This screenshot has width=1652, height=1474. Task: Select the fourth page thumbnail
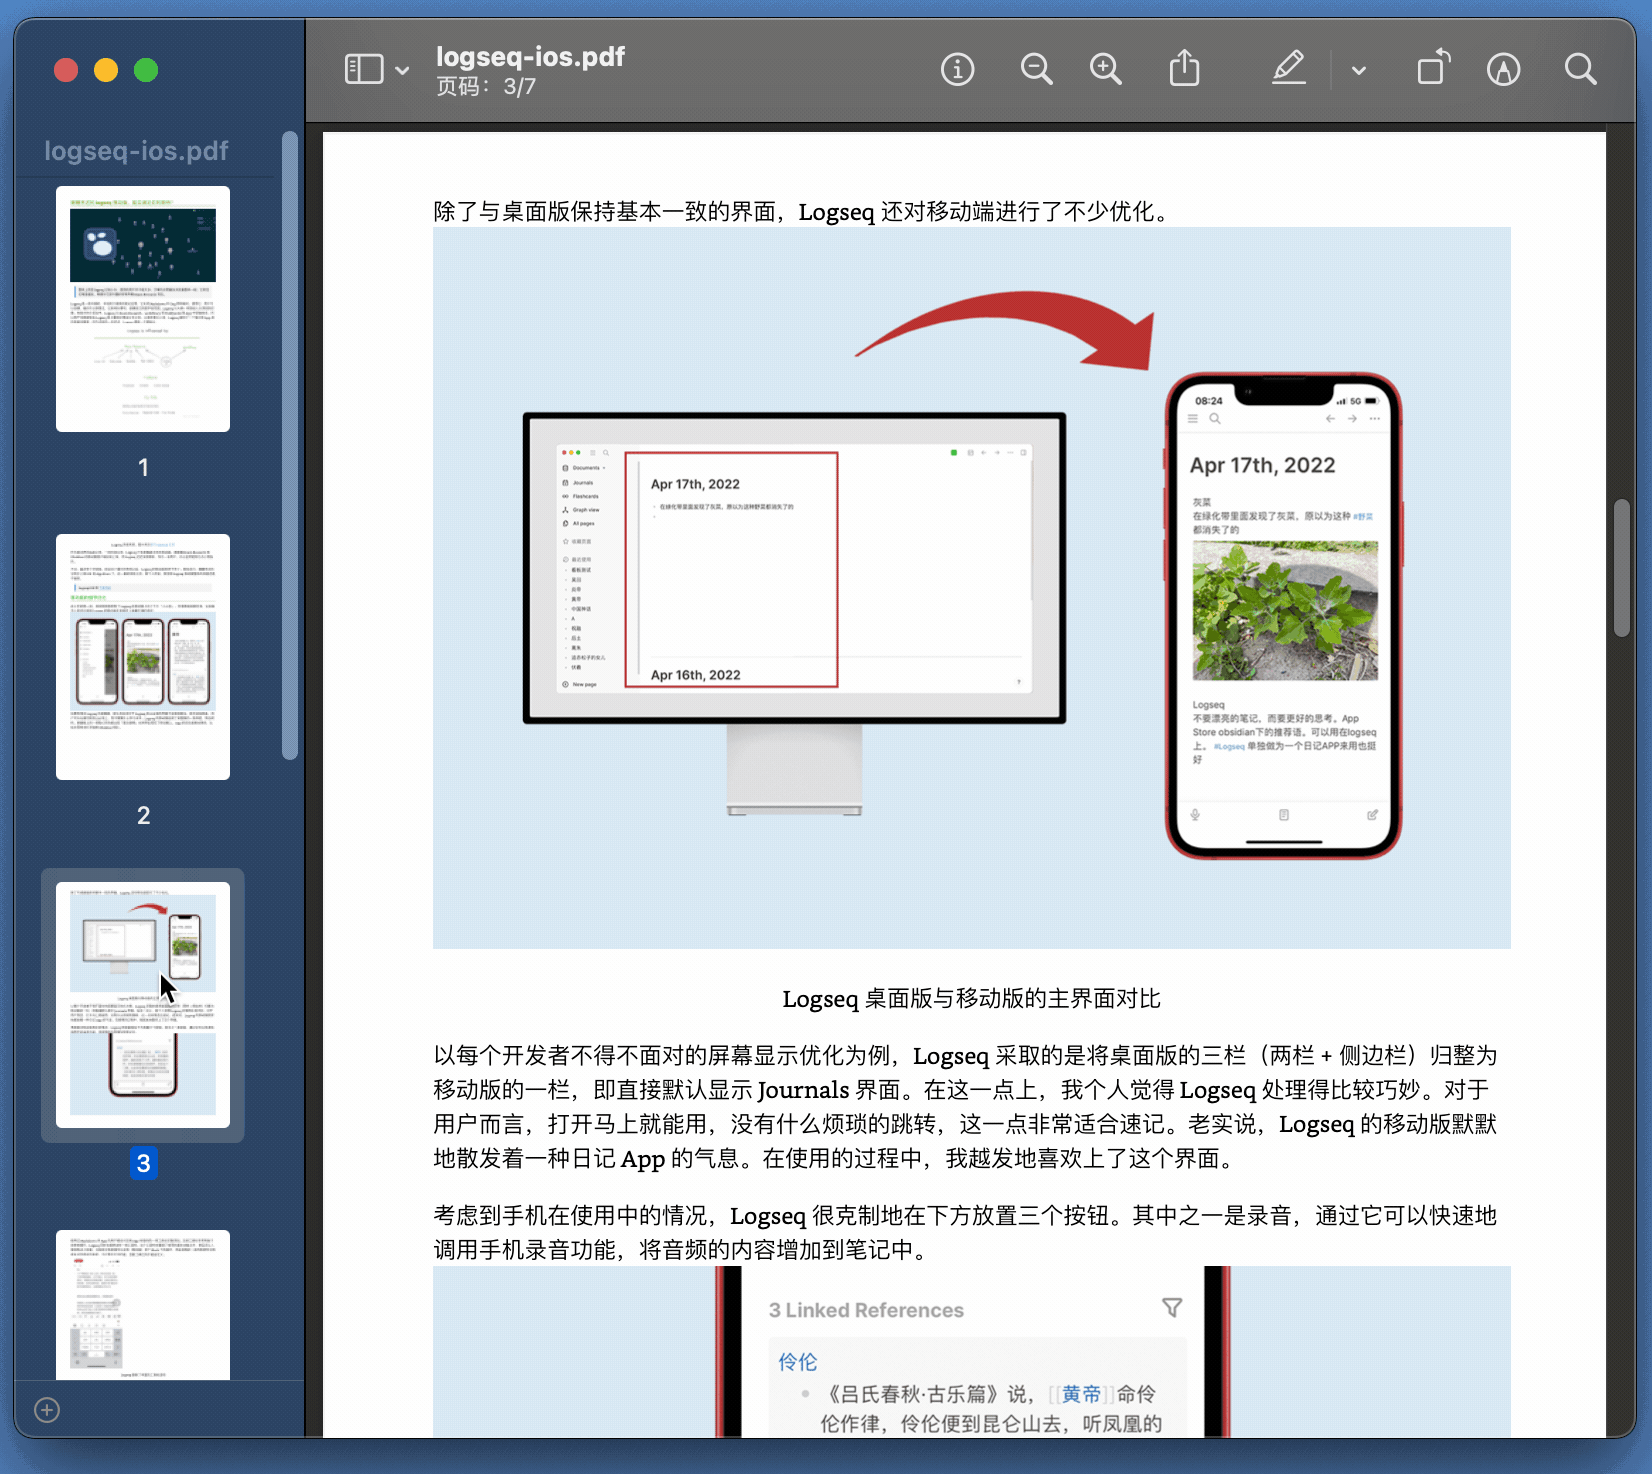coord(143,1305)
